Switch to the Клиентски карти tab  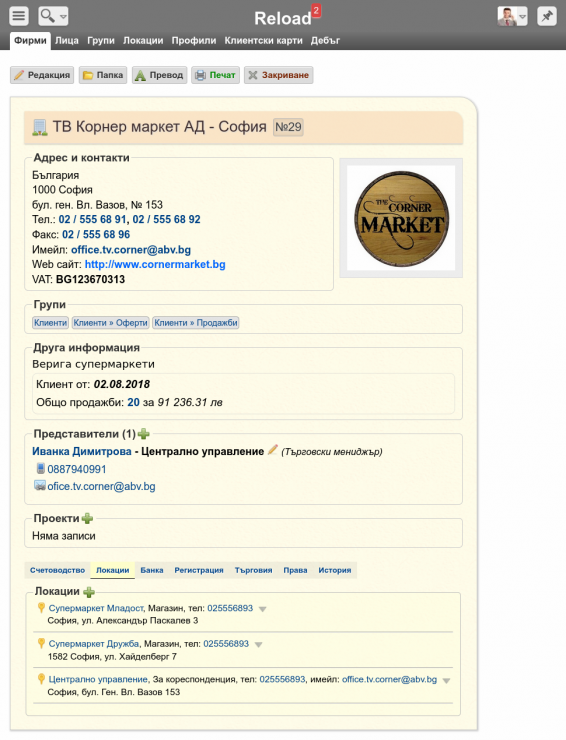(263, 41)
